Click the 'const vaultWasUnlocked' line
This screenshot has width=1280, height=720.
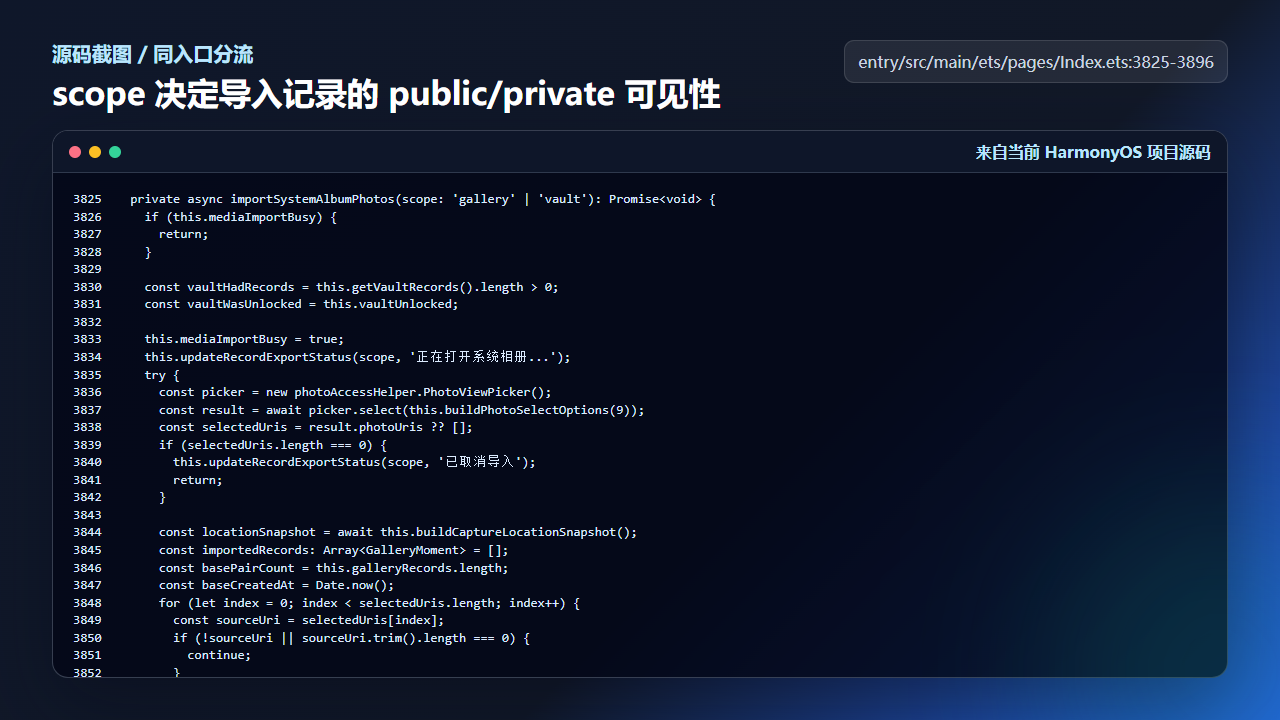pos(301,304)
